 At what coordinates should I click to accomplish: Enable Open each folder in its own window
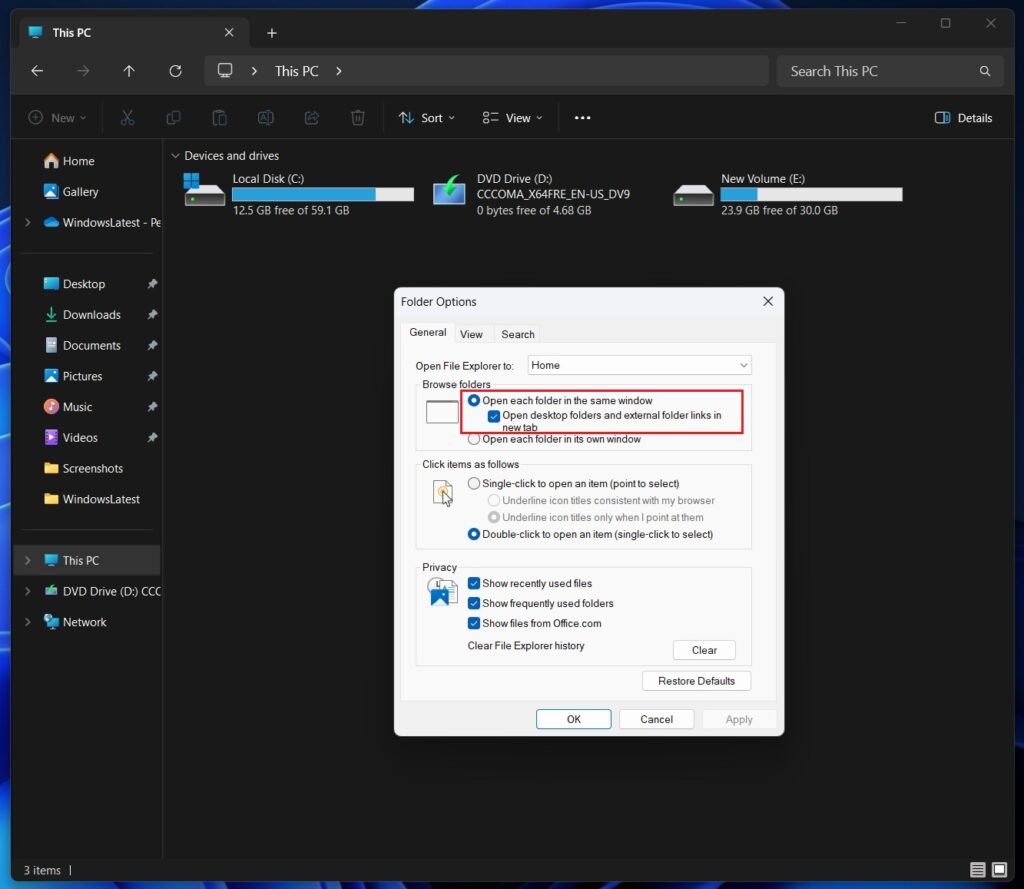[474, 438]
